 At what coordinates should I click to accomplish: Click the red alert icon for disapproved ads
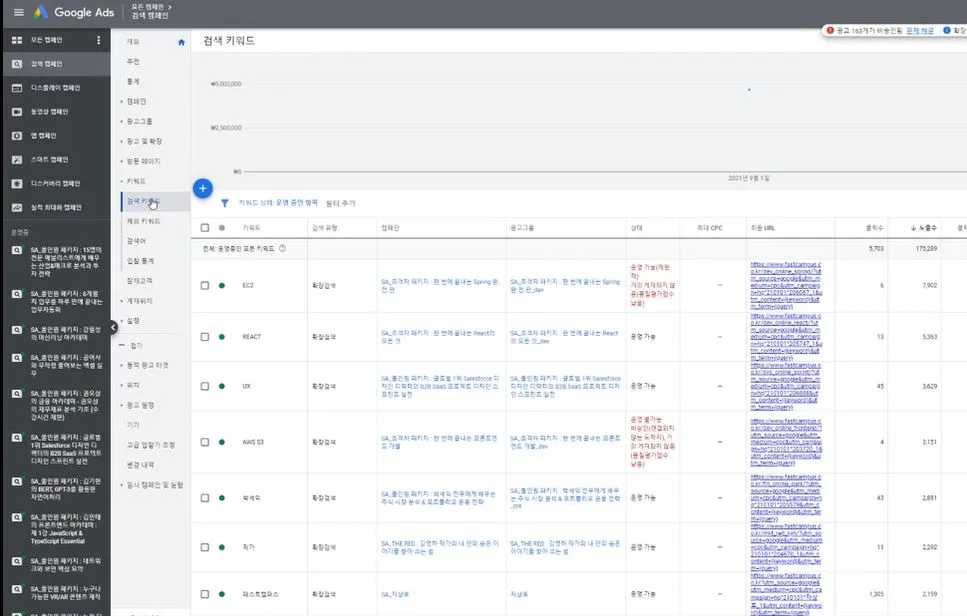(x=830, y=30)
